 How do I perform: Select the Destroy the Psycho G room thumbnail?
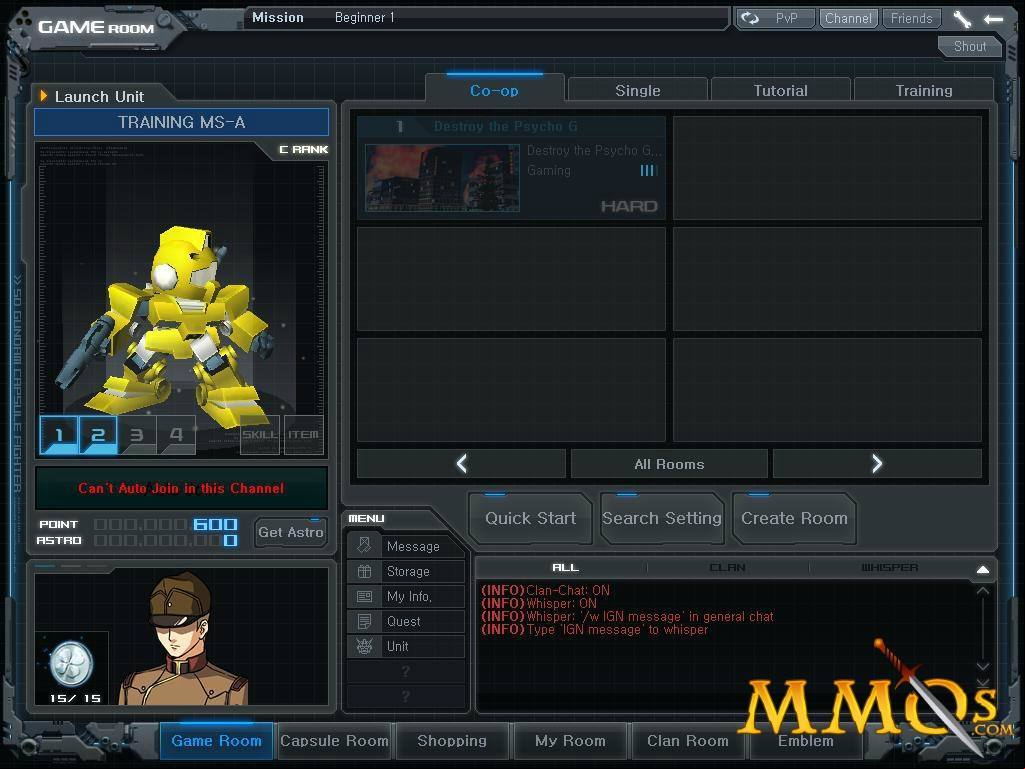442,178
